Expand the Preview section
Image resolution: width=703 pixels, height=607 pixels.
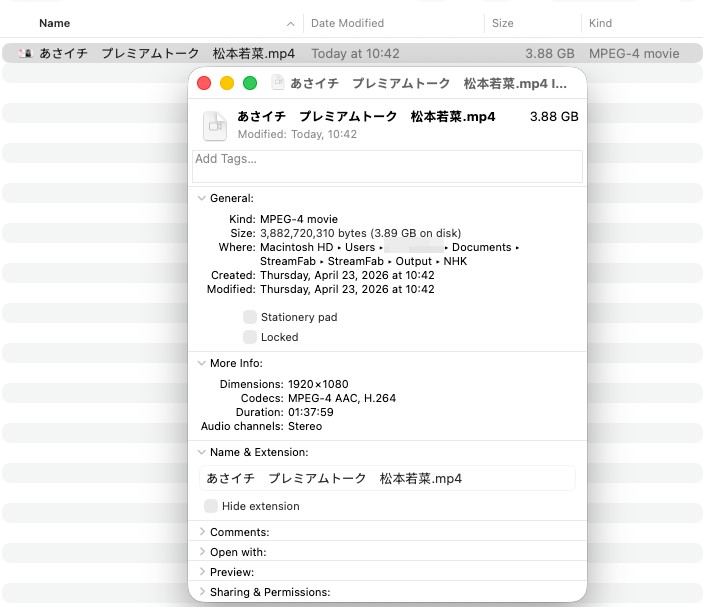click(202, 572)
